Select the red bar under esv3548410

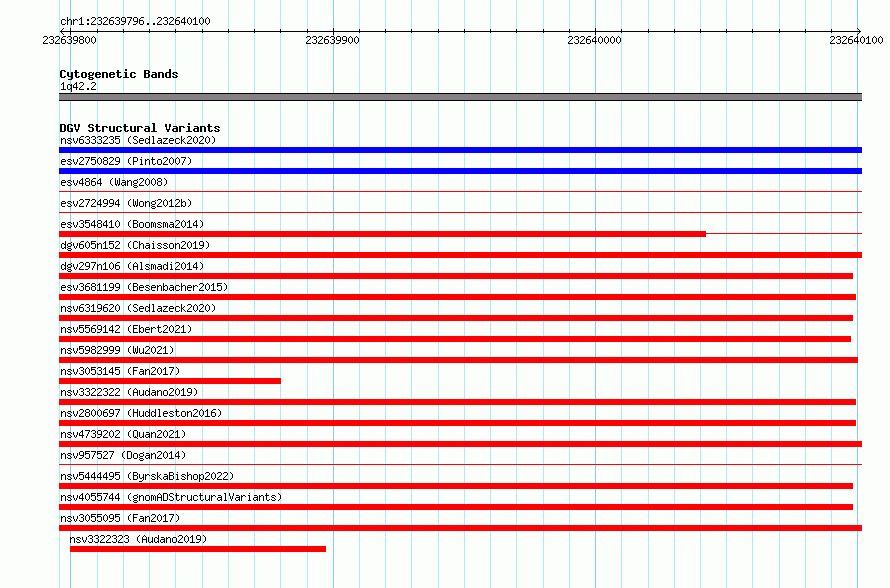tap(383, 234)
